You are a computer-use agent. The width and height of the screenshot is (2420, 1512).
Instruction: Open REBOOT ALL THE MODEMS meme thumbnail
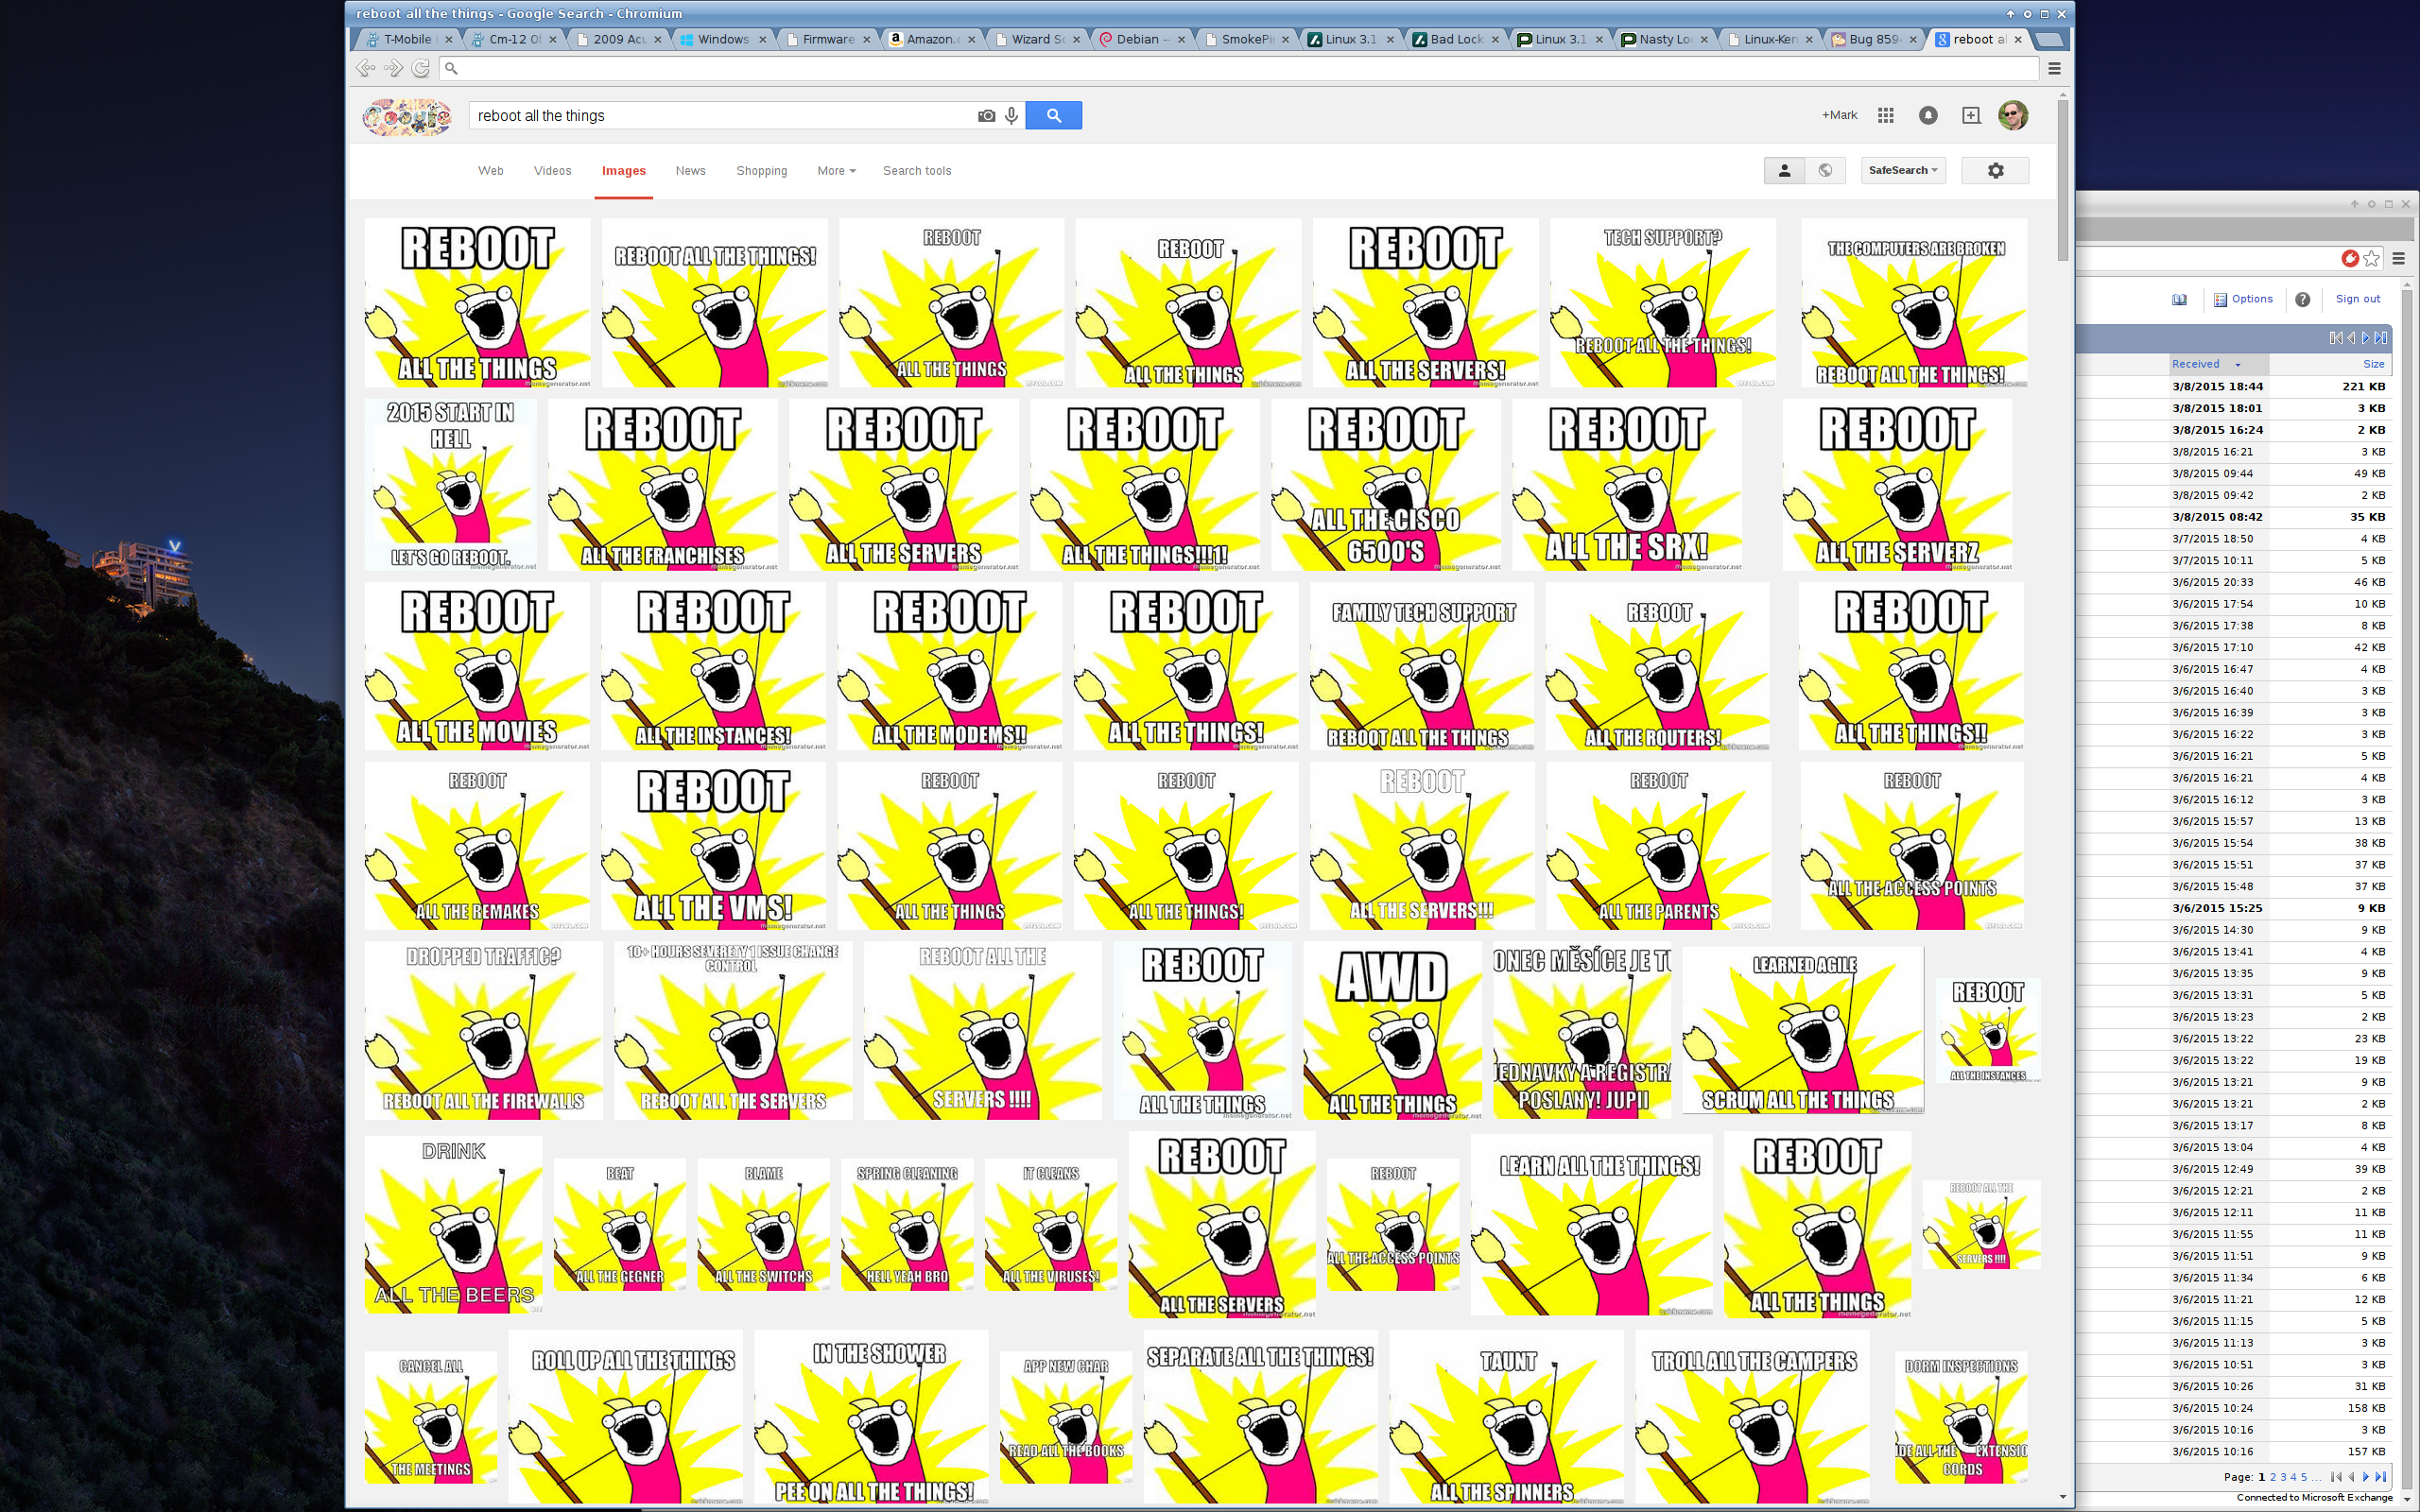(949, 666)
